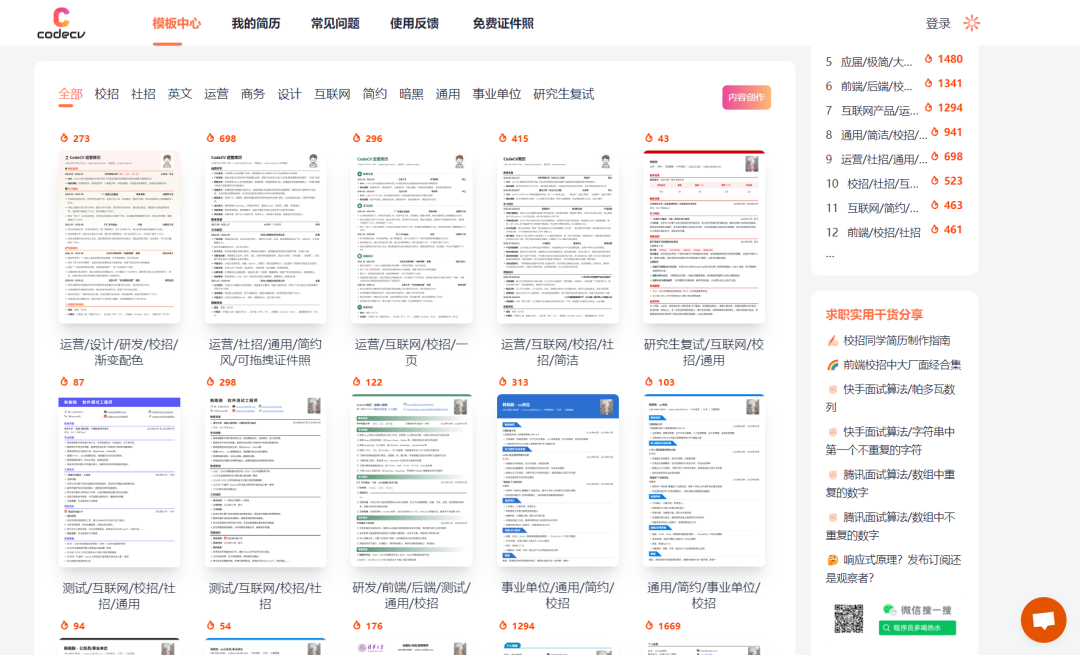
Task: Open 常见问题 in the navigation
Action: pyautogui.click(x=335, y=23)
